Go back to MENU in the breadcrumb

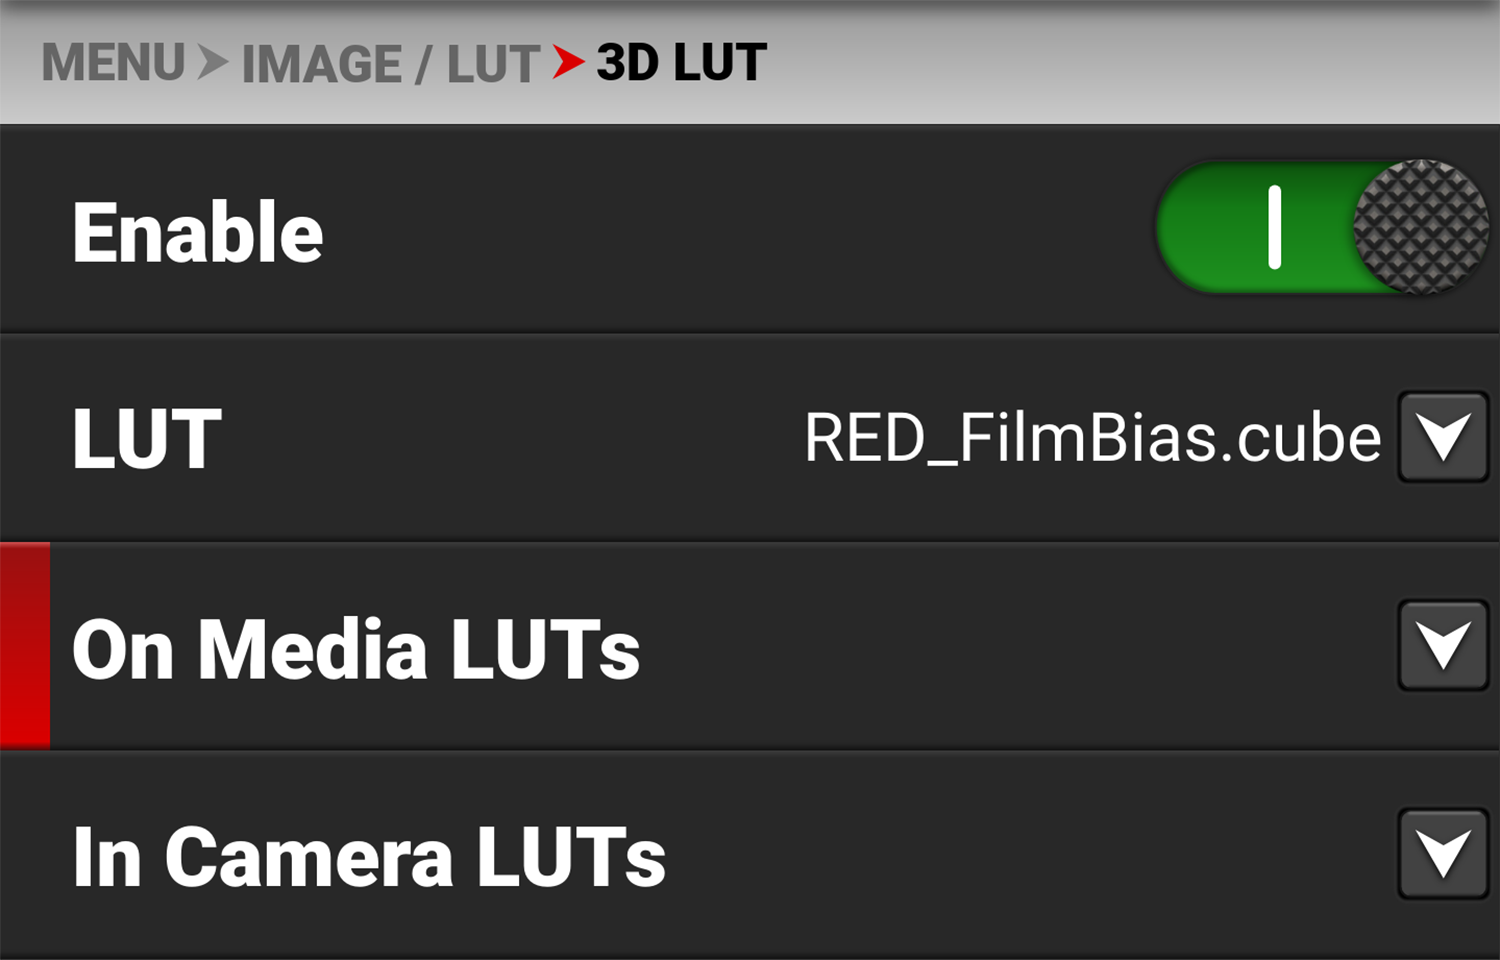tap(113, 63)
